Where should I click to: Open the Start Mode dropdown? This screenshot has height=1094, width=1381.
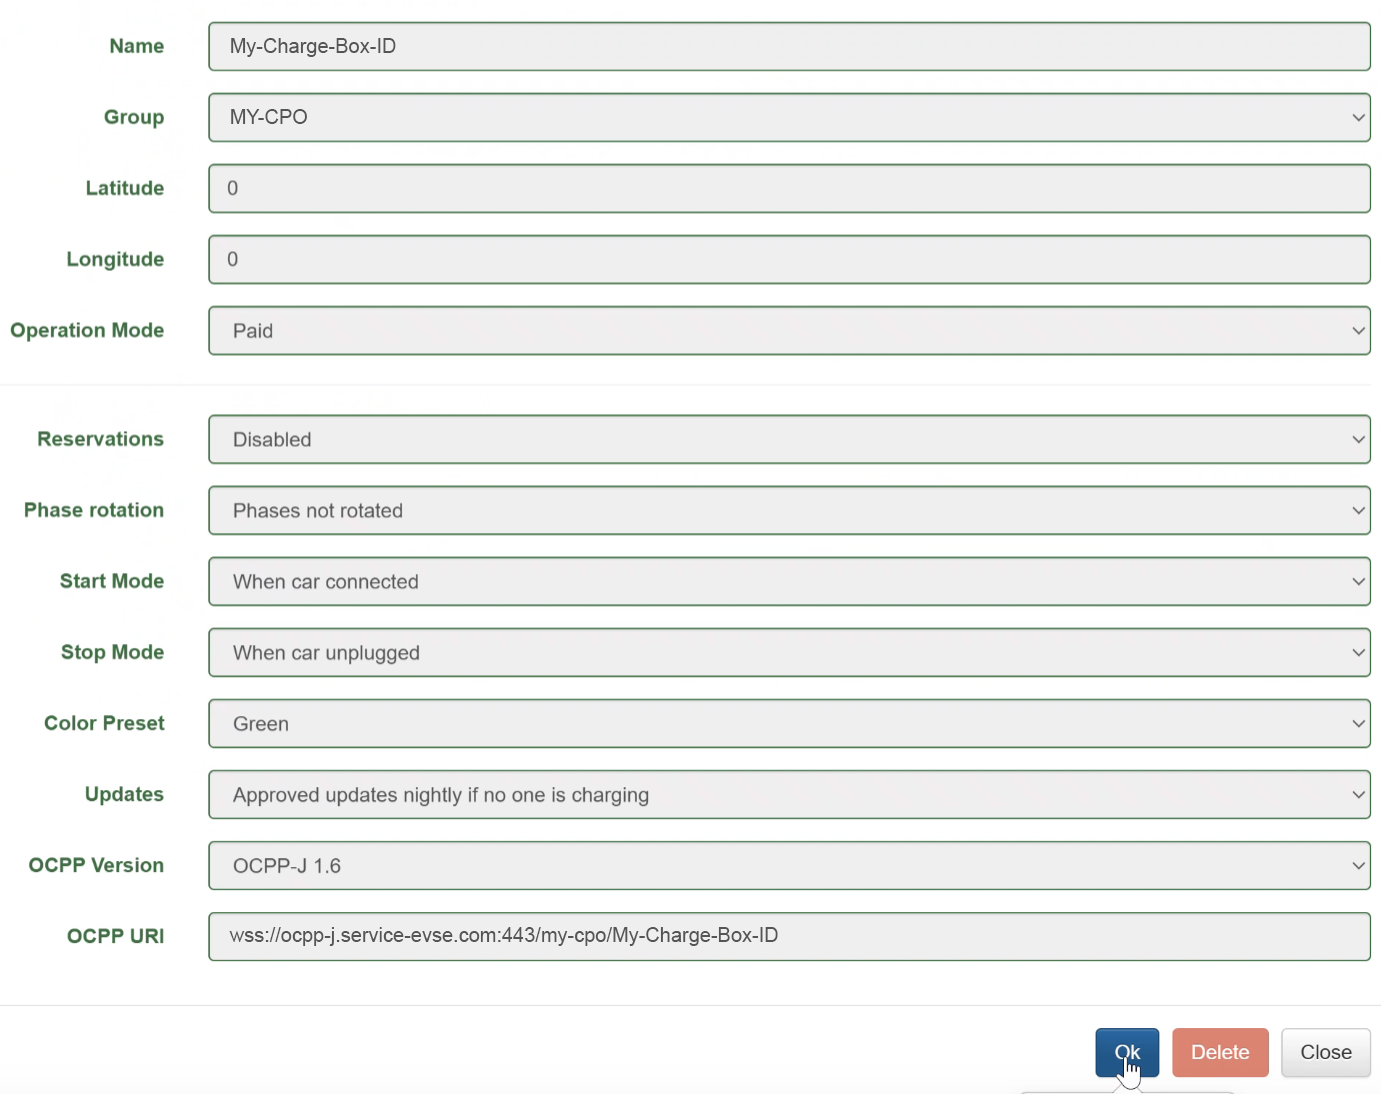[x=788, y=582]
